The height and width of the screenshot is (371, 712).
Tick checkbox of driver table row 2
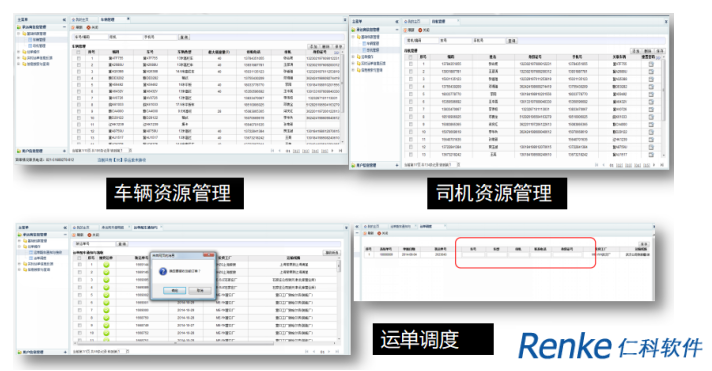click(x=410, y=72)
